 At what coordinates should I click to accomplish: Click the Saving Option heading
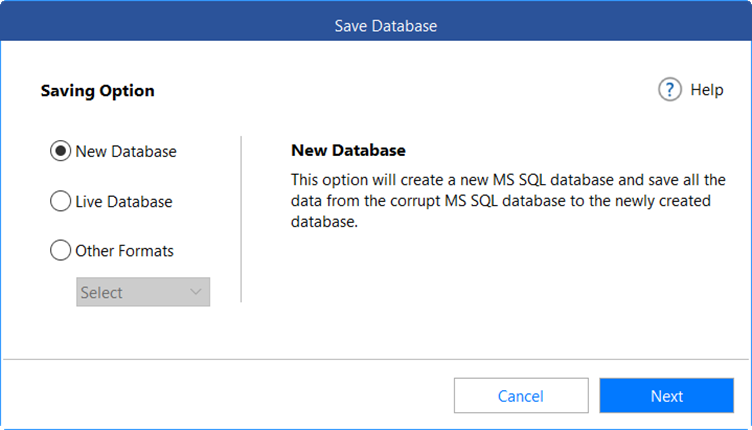coord(97,91)
